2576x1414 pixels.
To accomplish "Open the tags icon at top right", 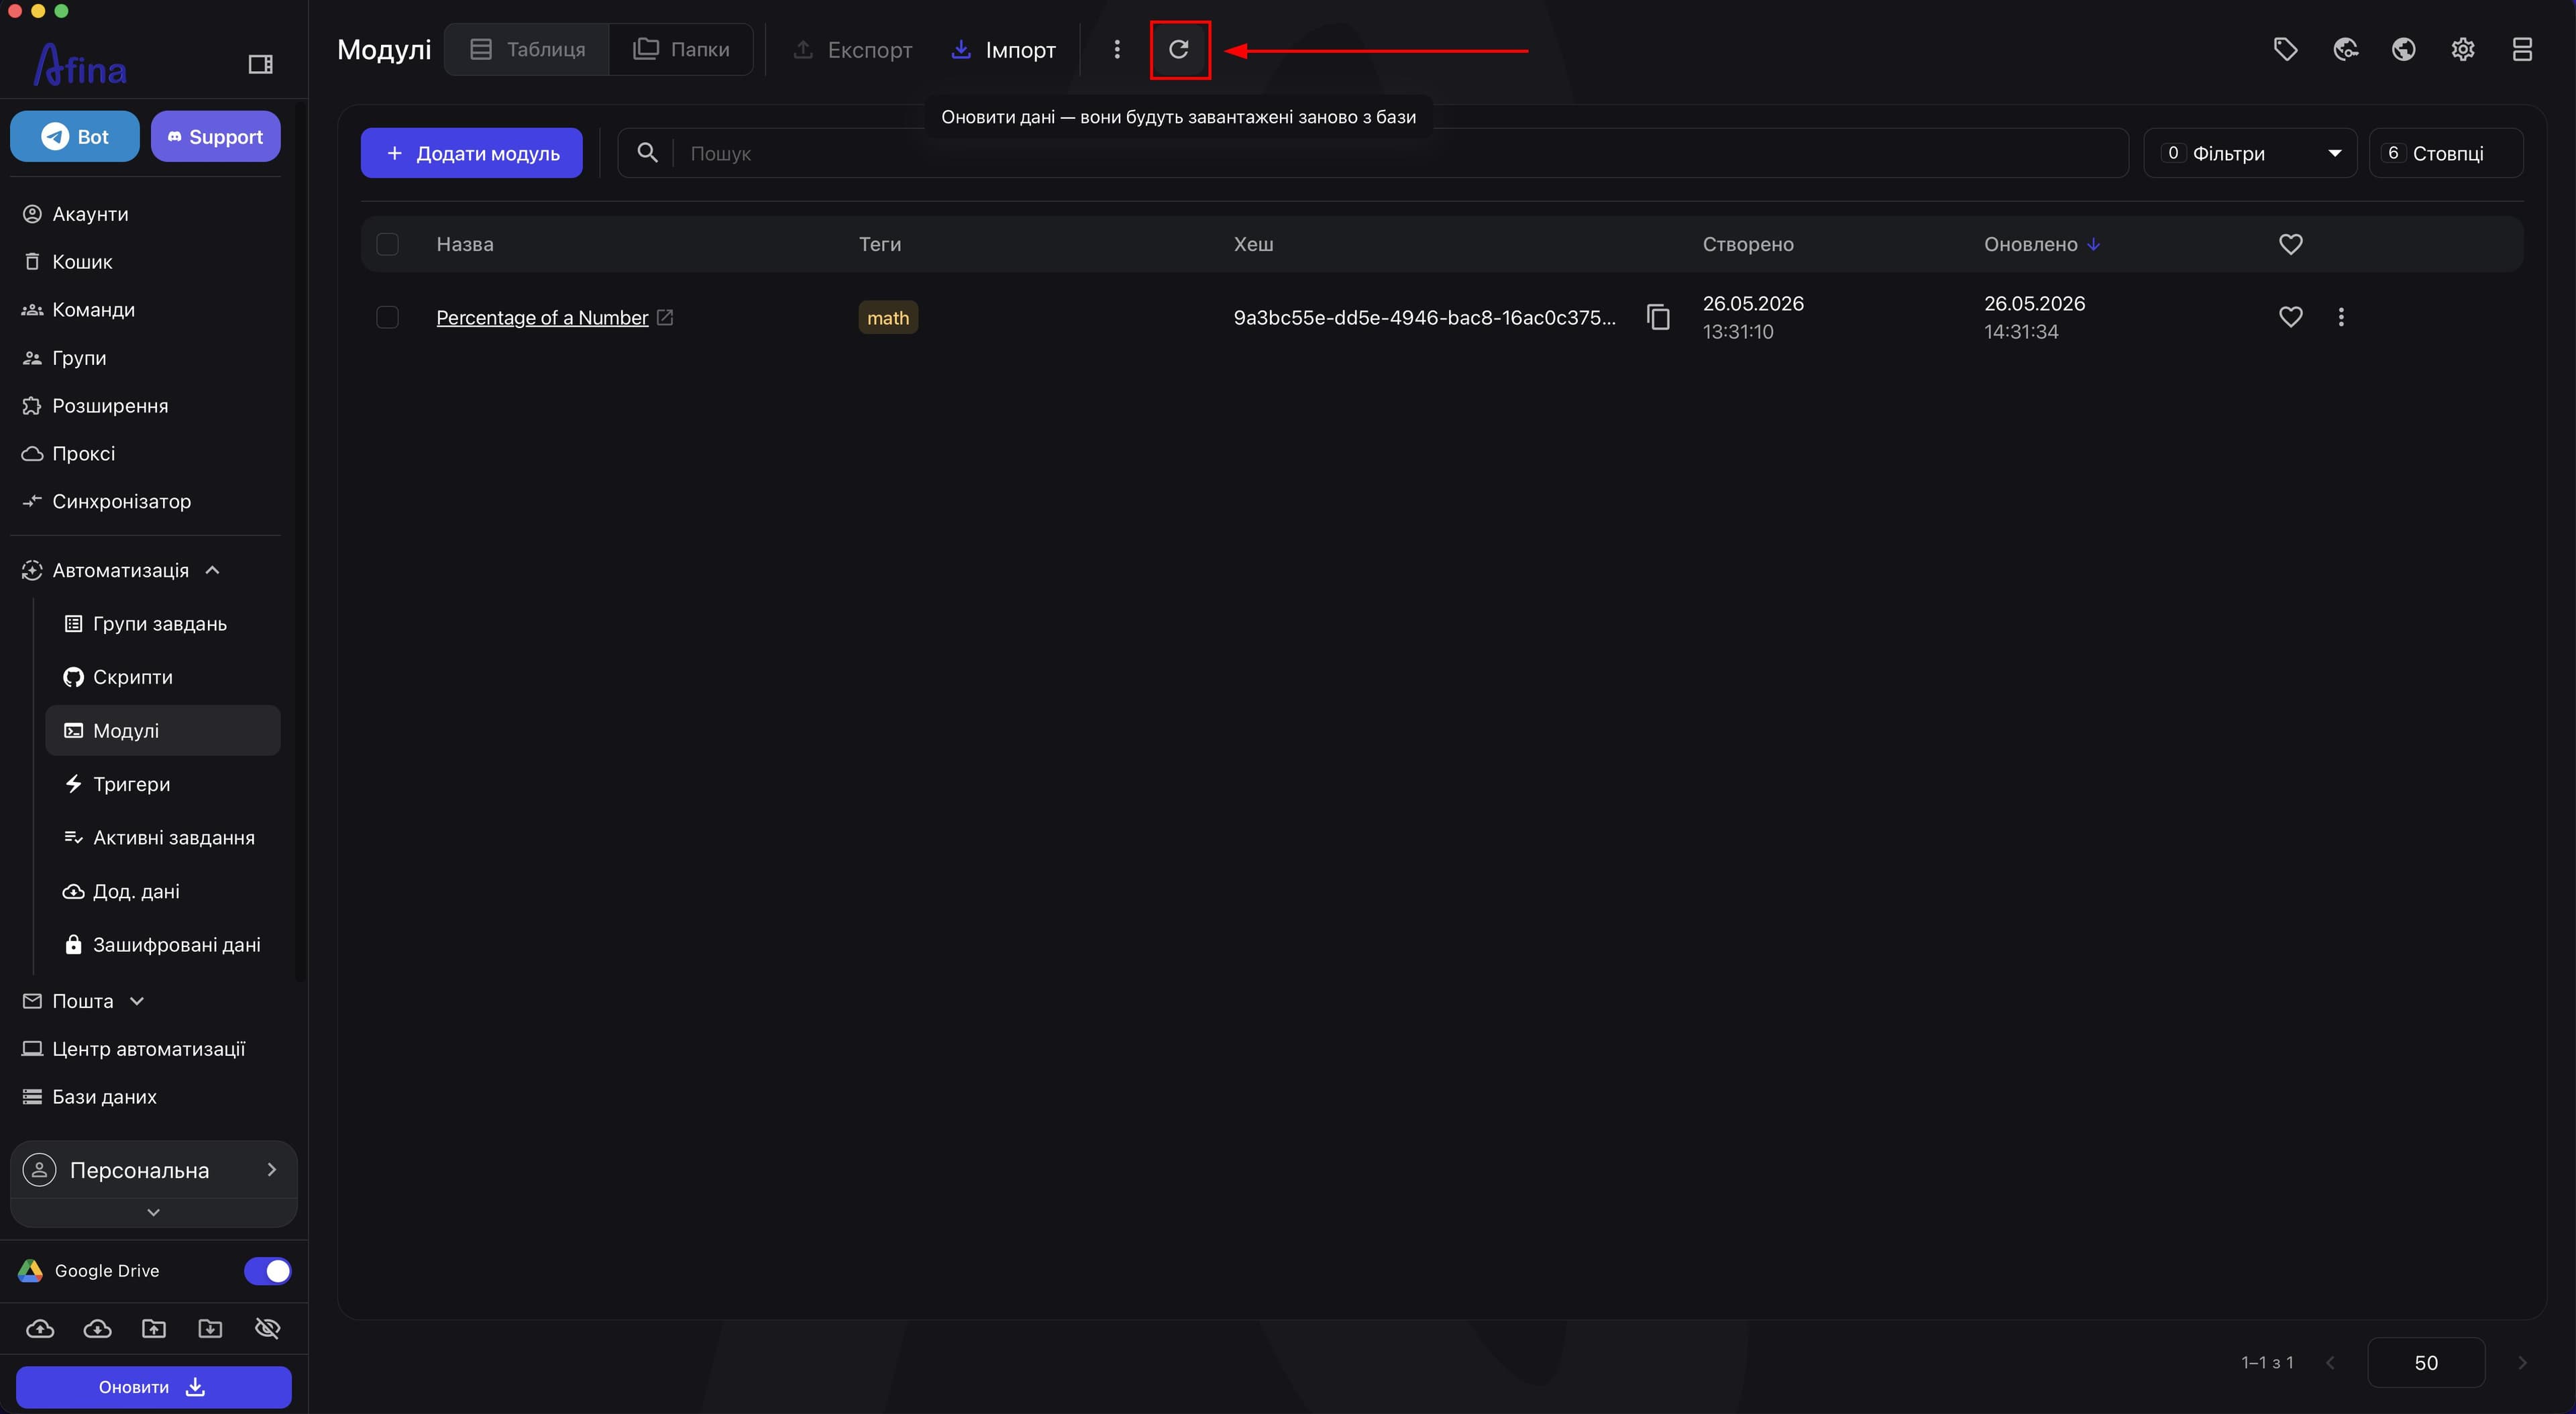I will click(2286, 49).
